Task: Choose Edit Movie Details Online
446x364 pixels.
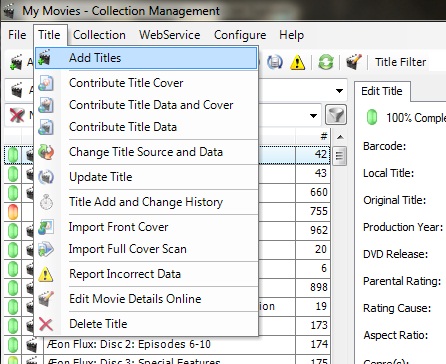Action: pyautogui.click(x=146, y=299)
